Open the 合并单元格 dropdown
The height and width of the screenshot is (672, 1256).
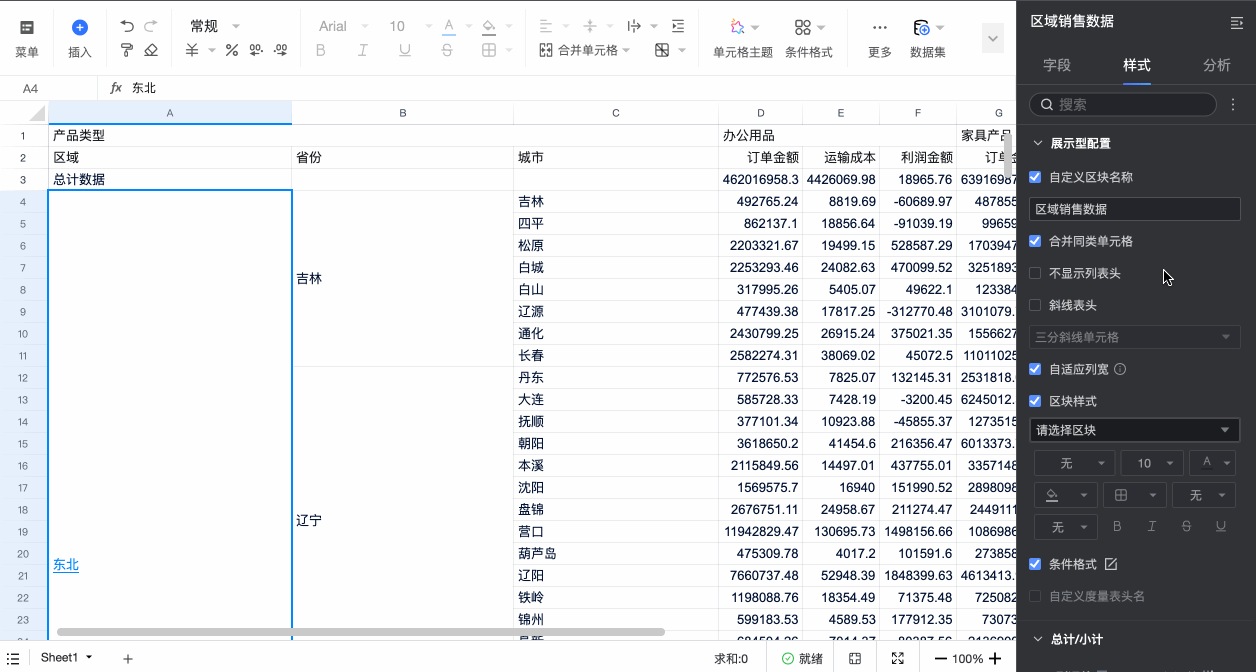pyautogui.click(x=585, y=50)
